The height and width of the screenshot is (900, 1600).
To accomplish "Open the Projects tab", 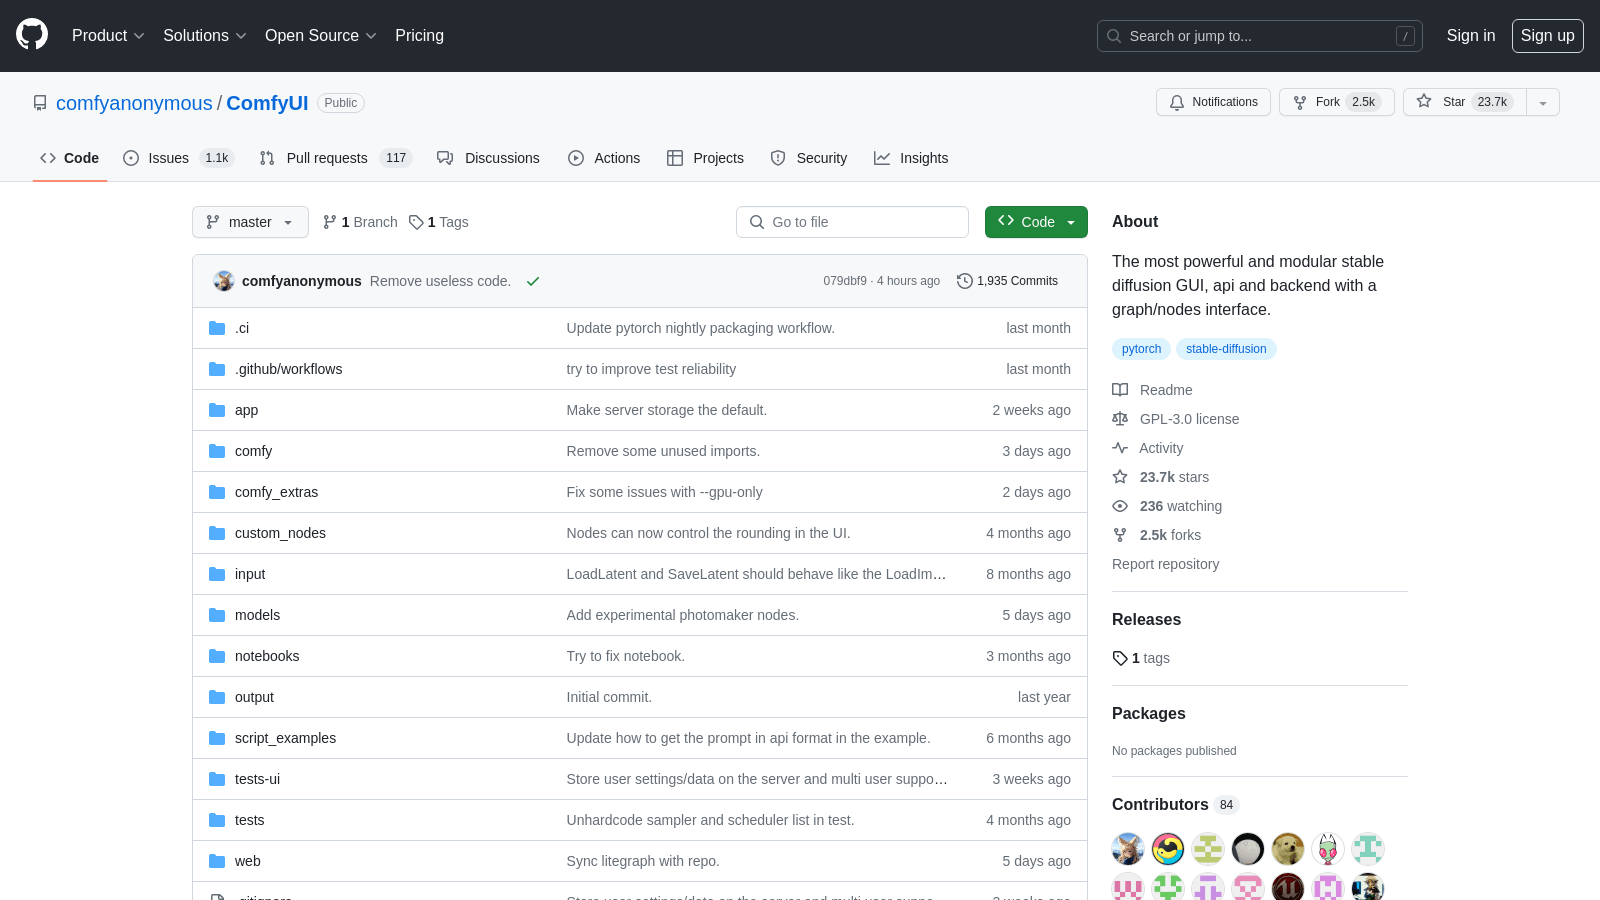I will pos(705,158).
